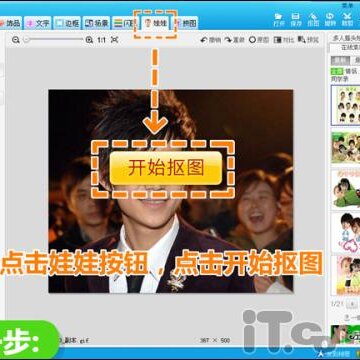Select the first multi-head doll template thumbnail
Image resolution: width=360 pixels, height=360 pixels.
[x=346, y=105]
